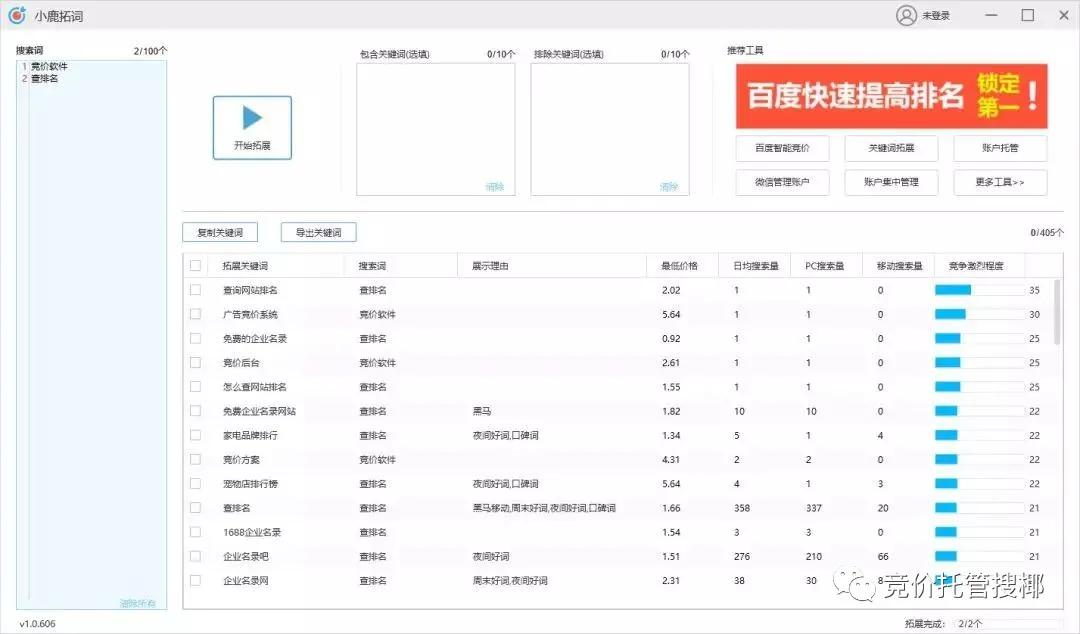Click the 复制关键词 button
Viewport: 1080px width, 634px height.
[x=219, y=231]
